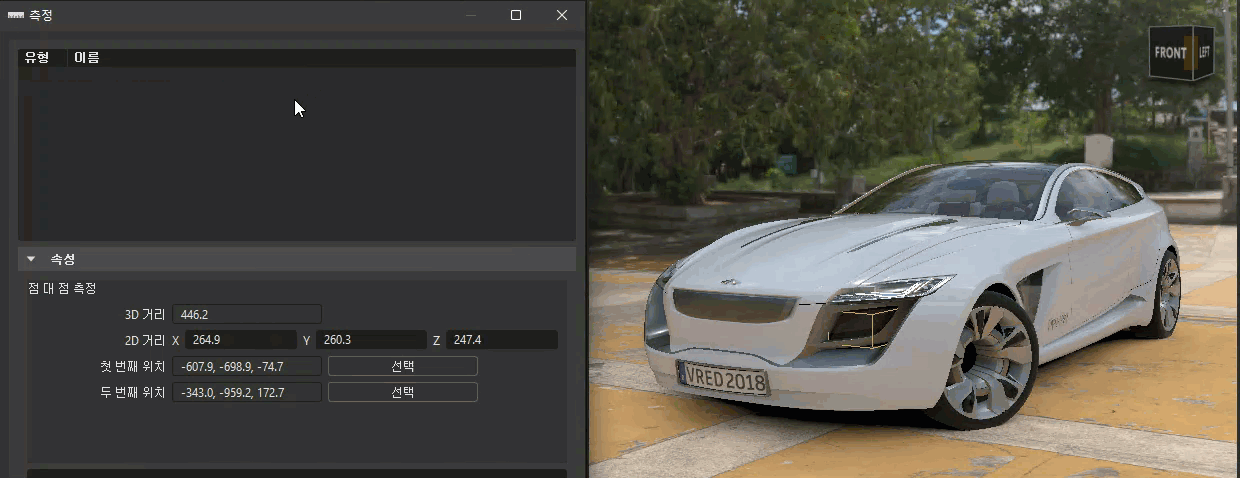
Task: Maximize the 측정 window
Action: point(516,15)
